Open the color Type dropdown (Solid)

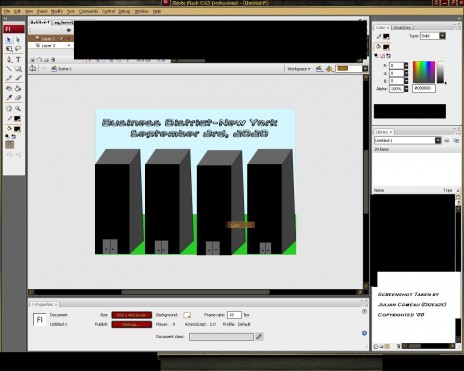coord(433,36)
